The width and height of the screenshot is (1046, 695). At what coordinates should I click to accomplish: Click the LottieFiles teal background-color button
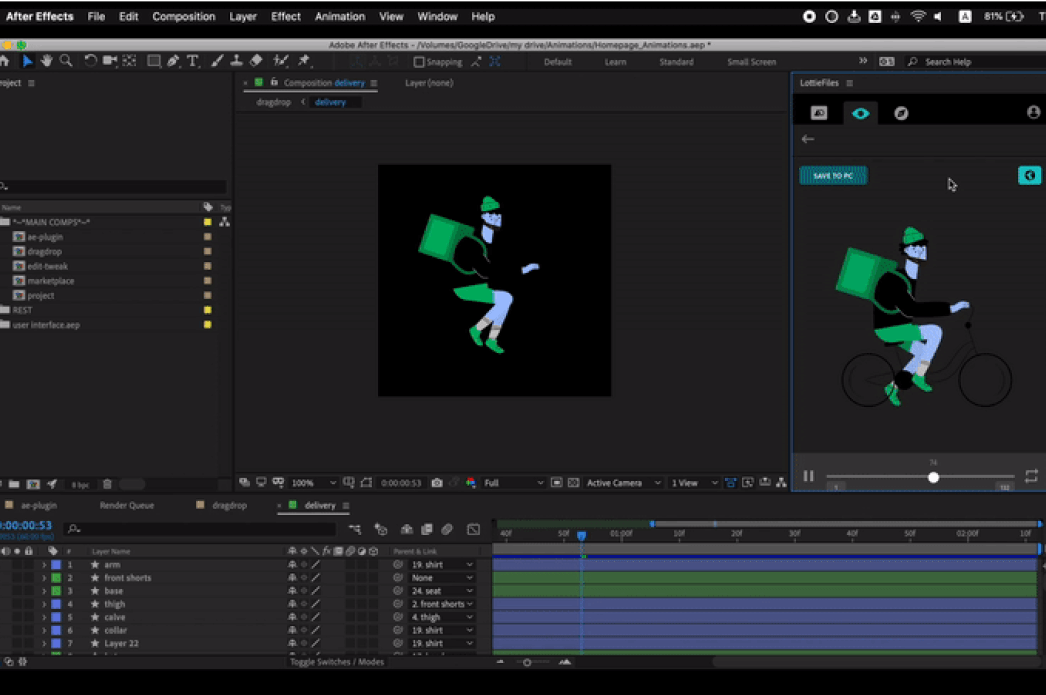[x=1029, y=175]
